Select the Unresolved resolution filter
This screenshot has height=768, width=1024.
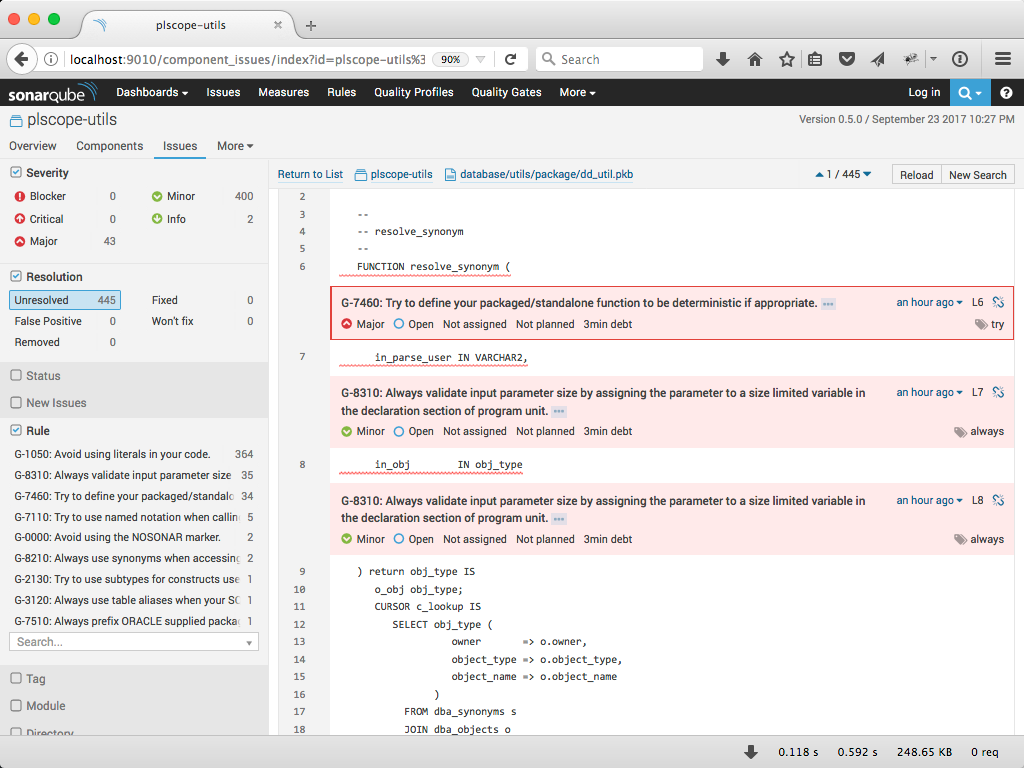tap(65, 300)
